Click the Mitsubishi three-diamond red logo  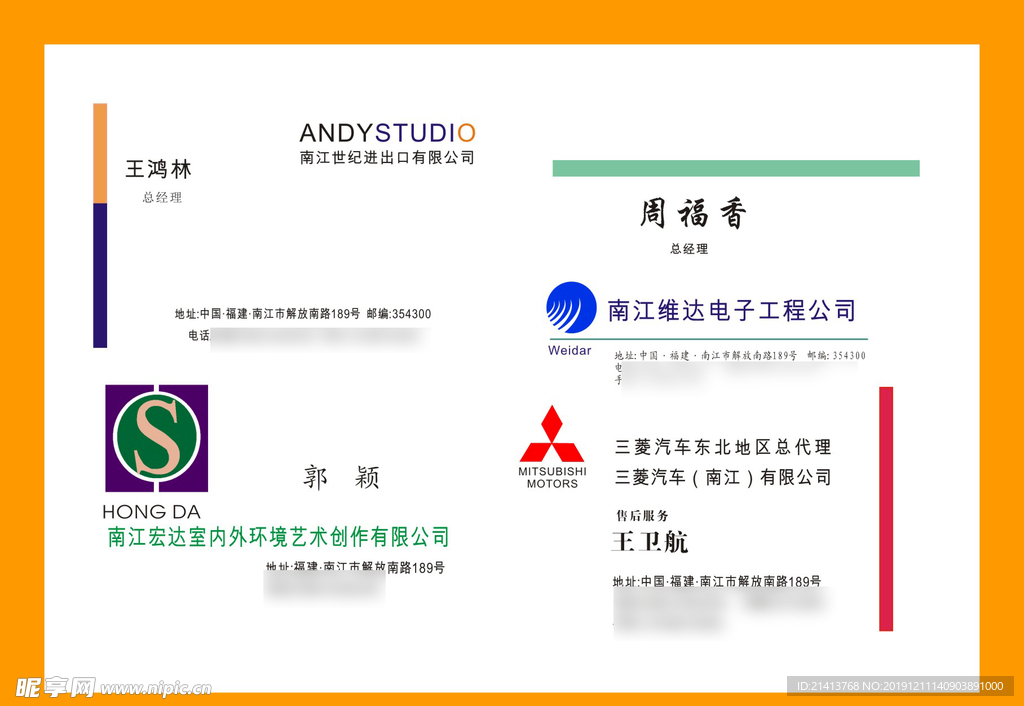tap(551, 434)
